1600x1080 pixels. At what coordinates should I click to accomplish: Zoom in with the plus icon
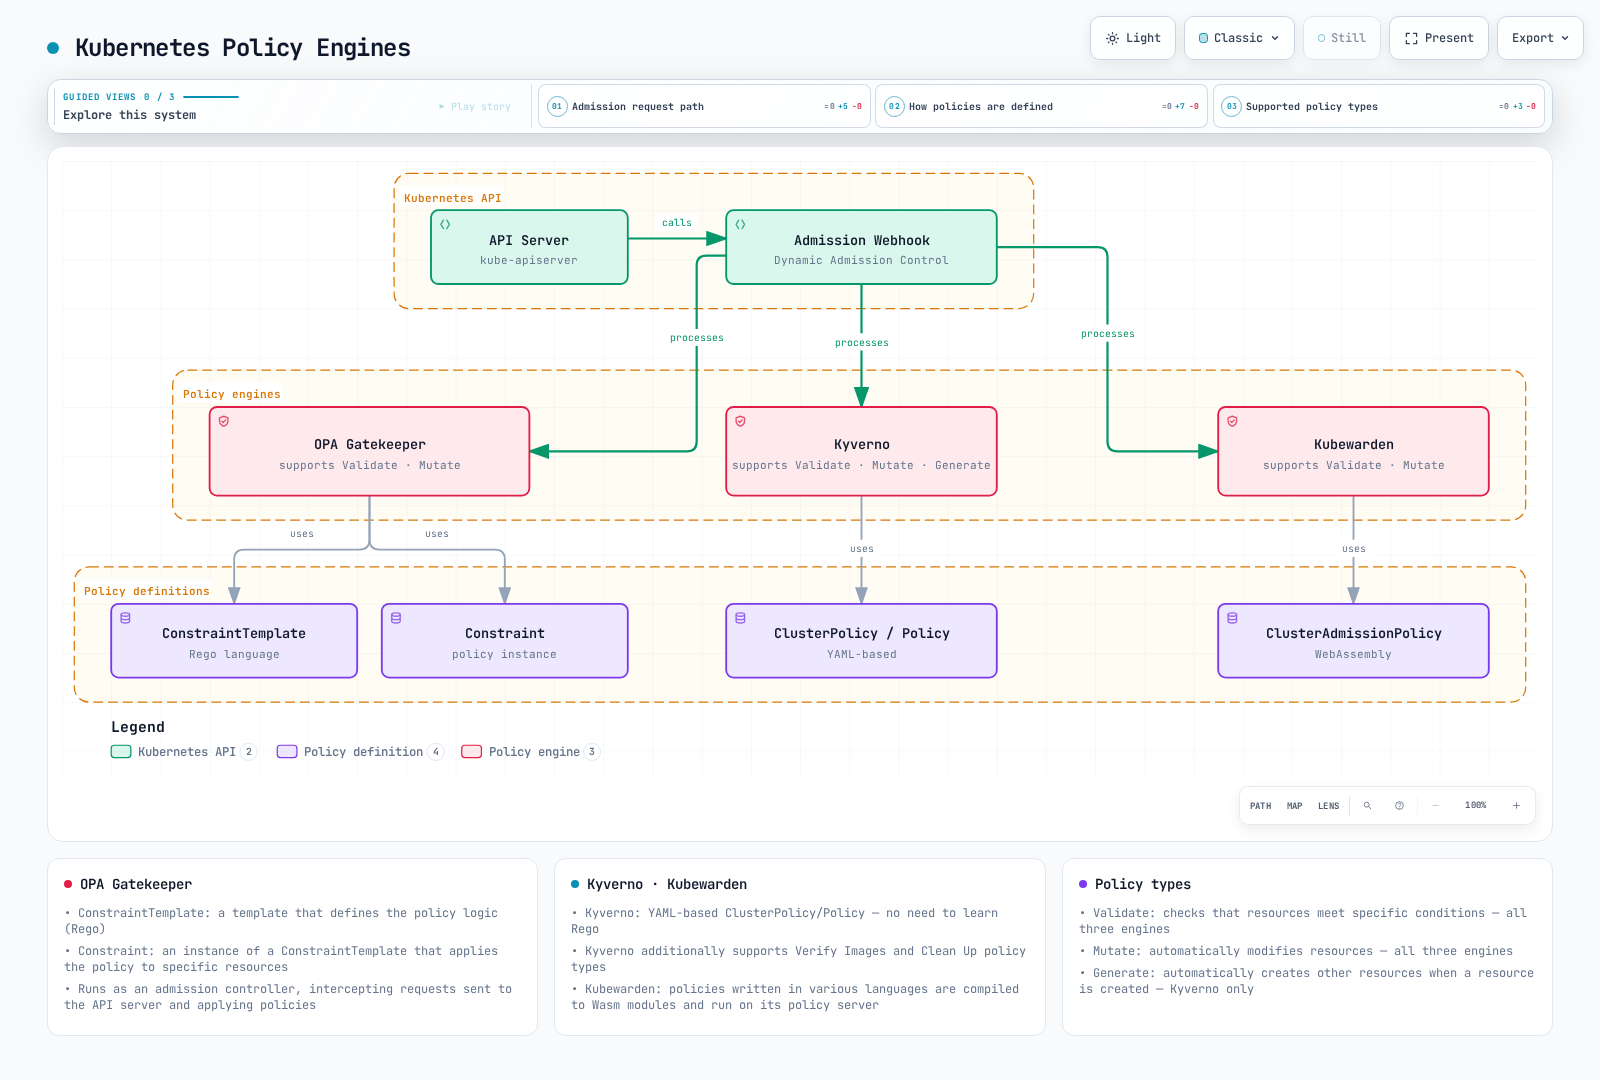(x=1516, y=805)
